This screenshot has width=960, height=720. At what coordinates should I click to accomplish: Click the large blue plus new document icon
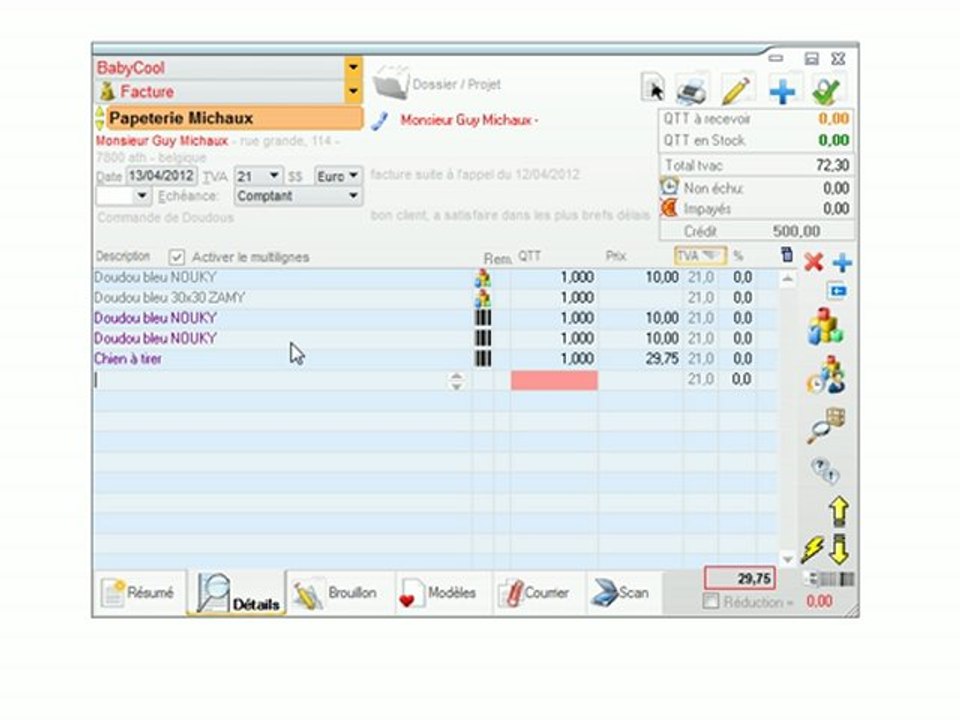(x=782, y=91)
